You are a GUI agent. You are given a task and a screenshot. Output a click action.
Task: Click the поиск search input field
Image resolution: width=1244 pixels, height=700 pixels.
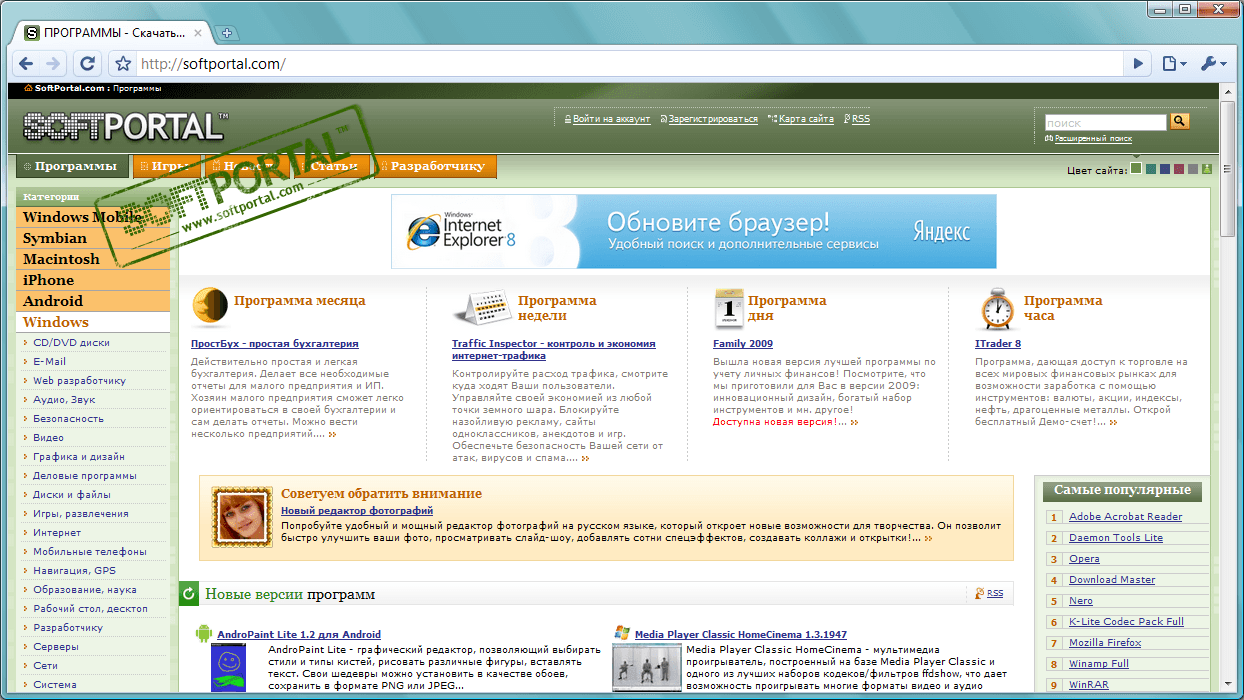tap(1105, 123)
